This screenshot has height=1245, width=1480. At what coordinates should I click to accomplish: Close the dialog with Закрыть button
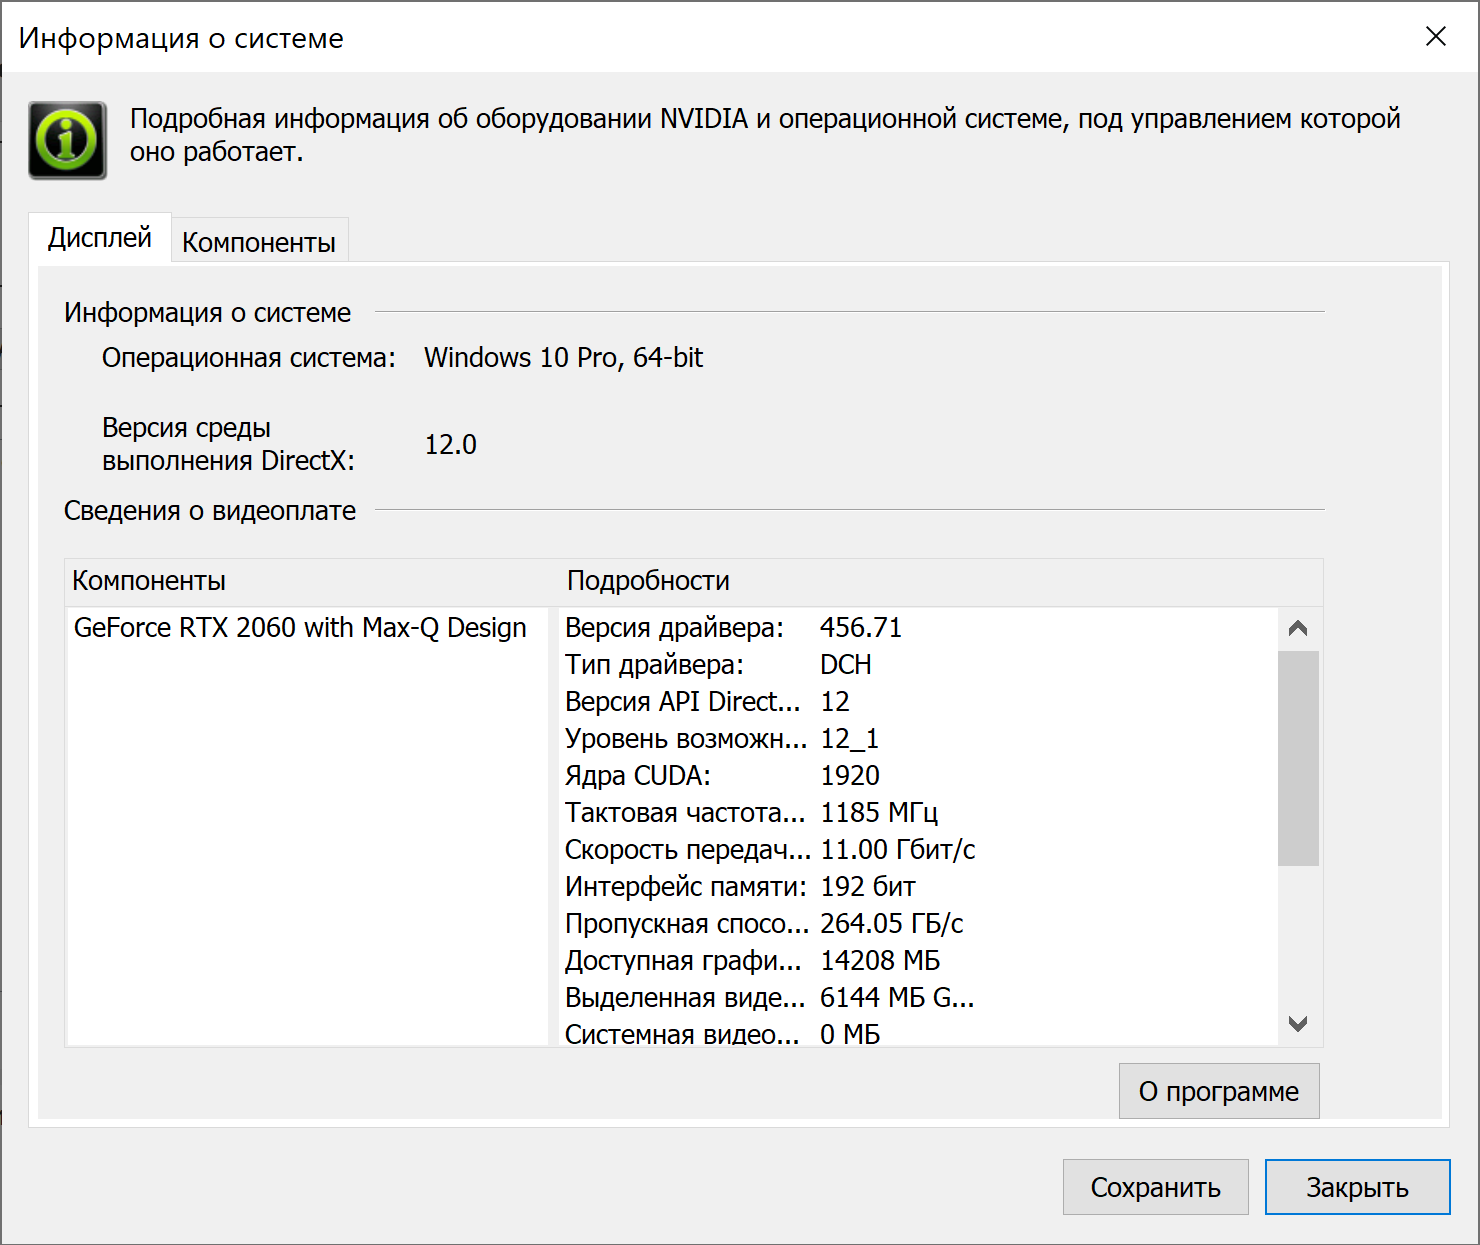click(x=1357, y=1187)
